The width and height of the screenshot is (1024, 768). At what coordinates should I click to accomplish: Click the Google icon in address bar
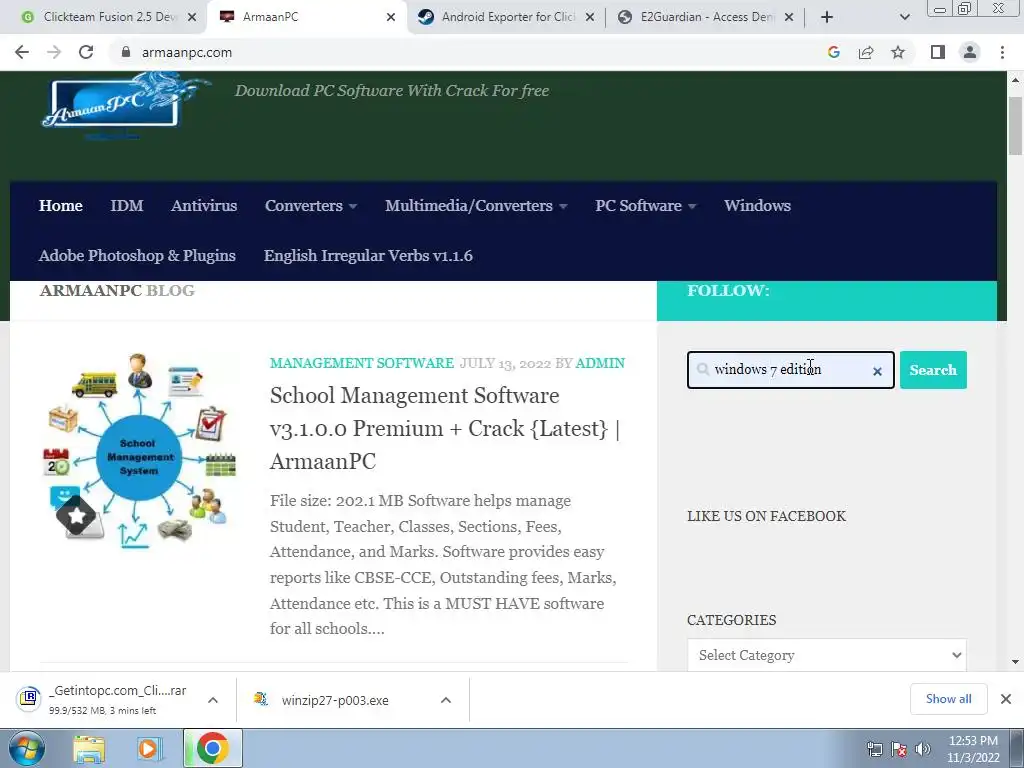pos(833,52)
